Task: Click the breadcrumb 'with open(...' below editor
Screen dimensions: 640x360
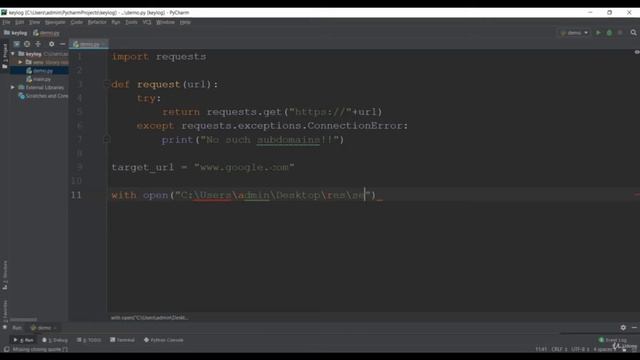Action: tap(149, 318)
